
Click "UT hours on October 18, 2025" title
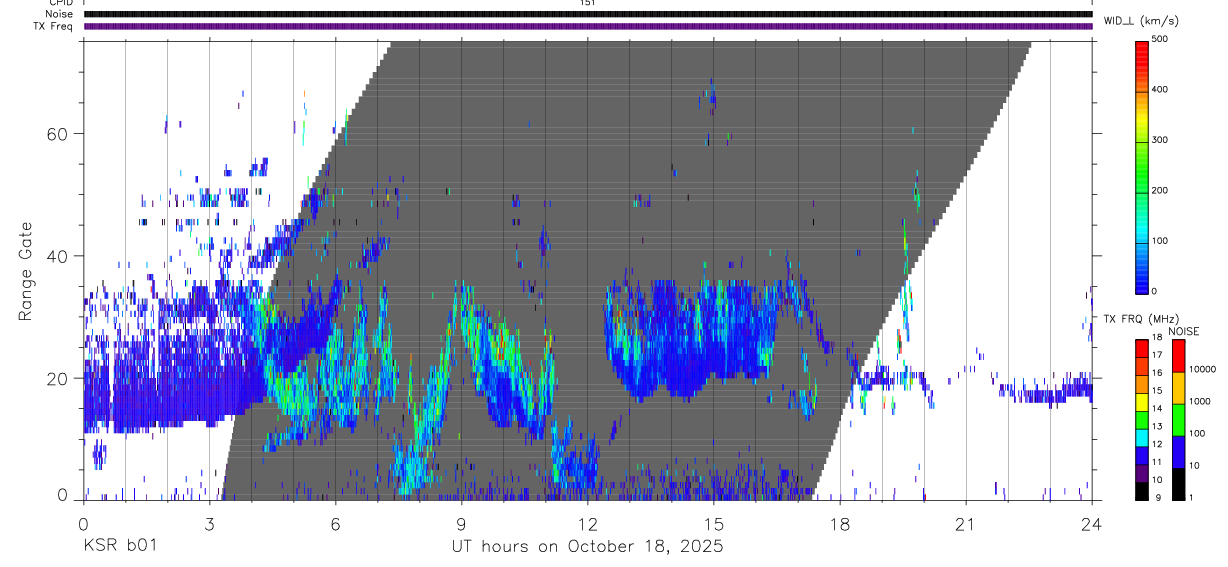(x=587, y=546)
